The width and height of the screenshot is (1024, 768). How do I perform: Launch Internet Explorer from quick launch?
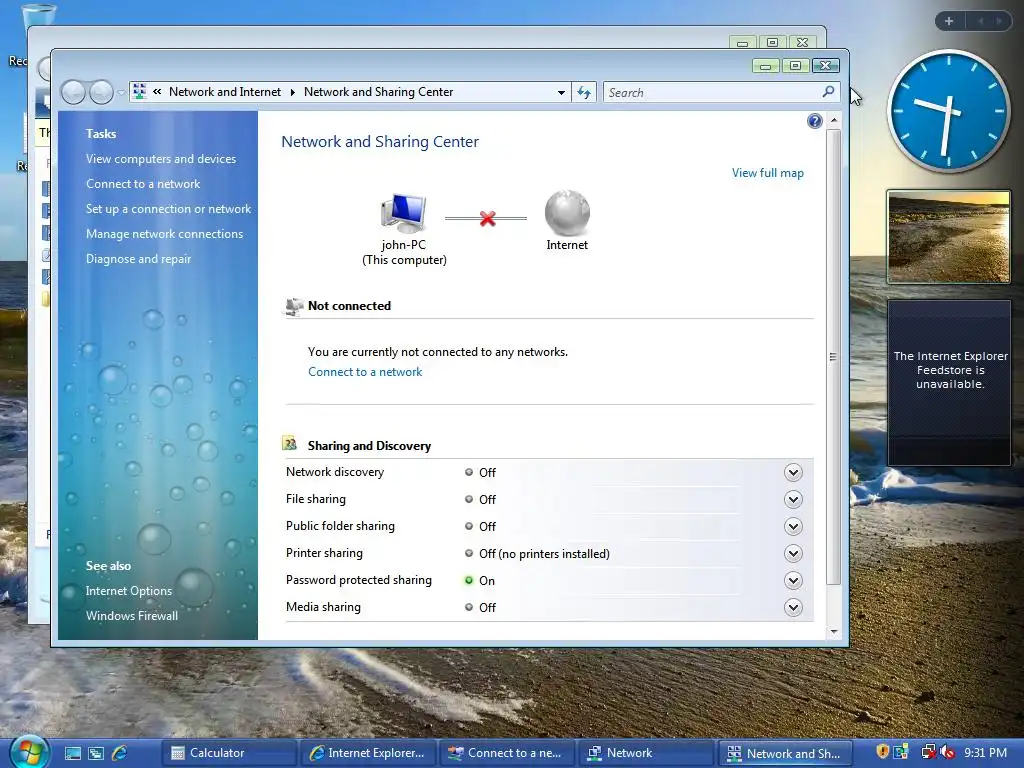(x=120, y=753)
